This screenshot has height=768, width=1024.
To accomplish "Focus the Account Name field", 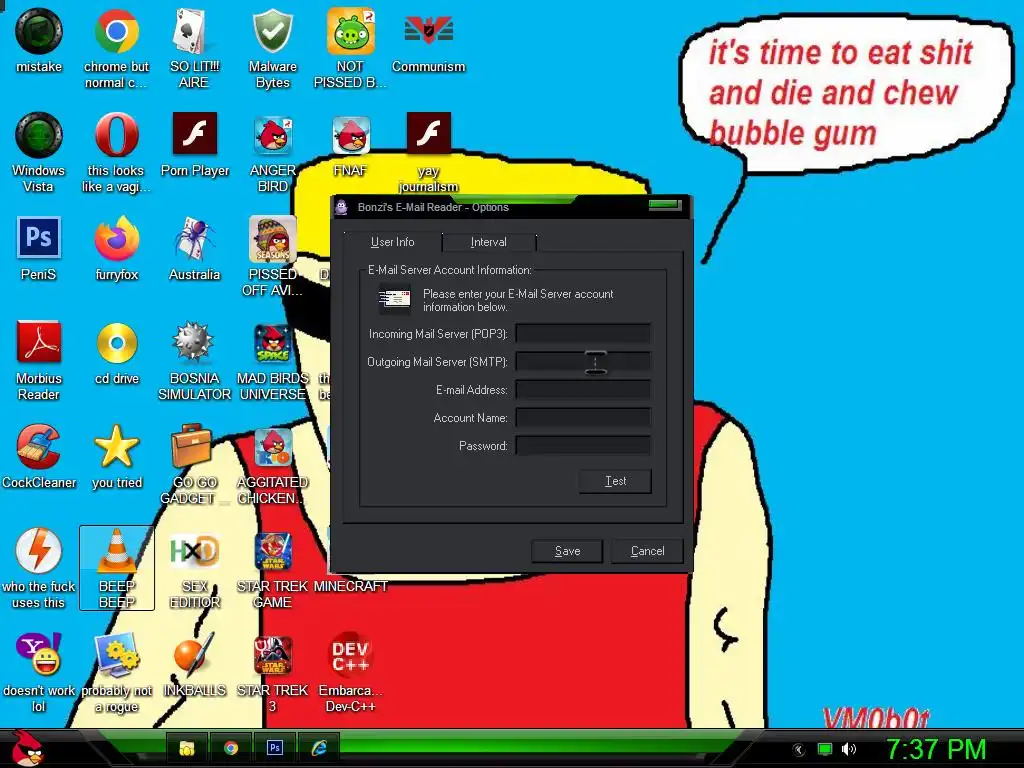I will 583,418.
